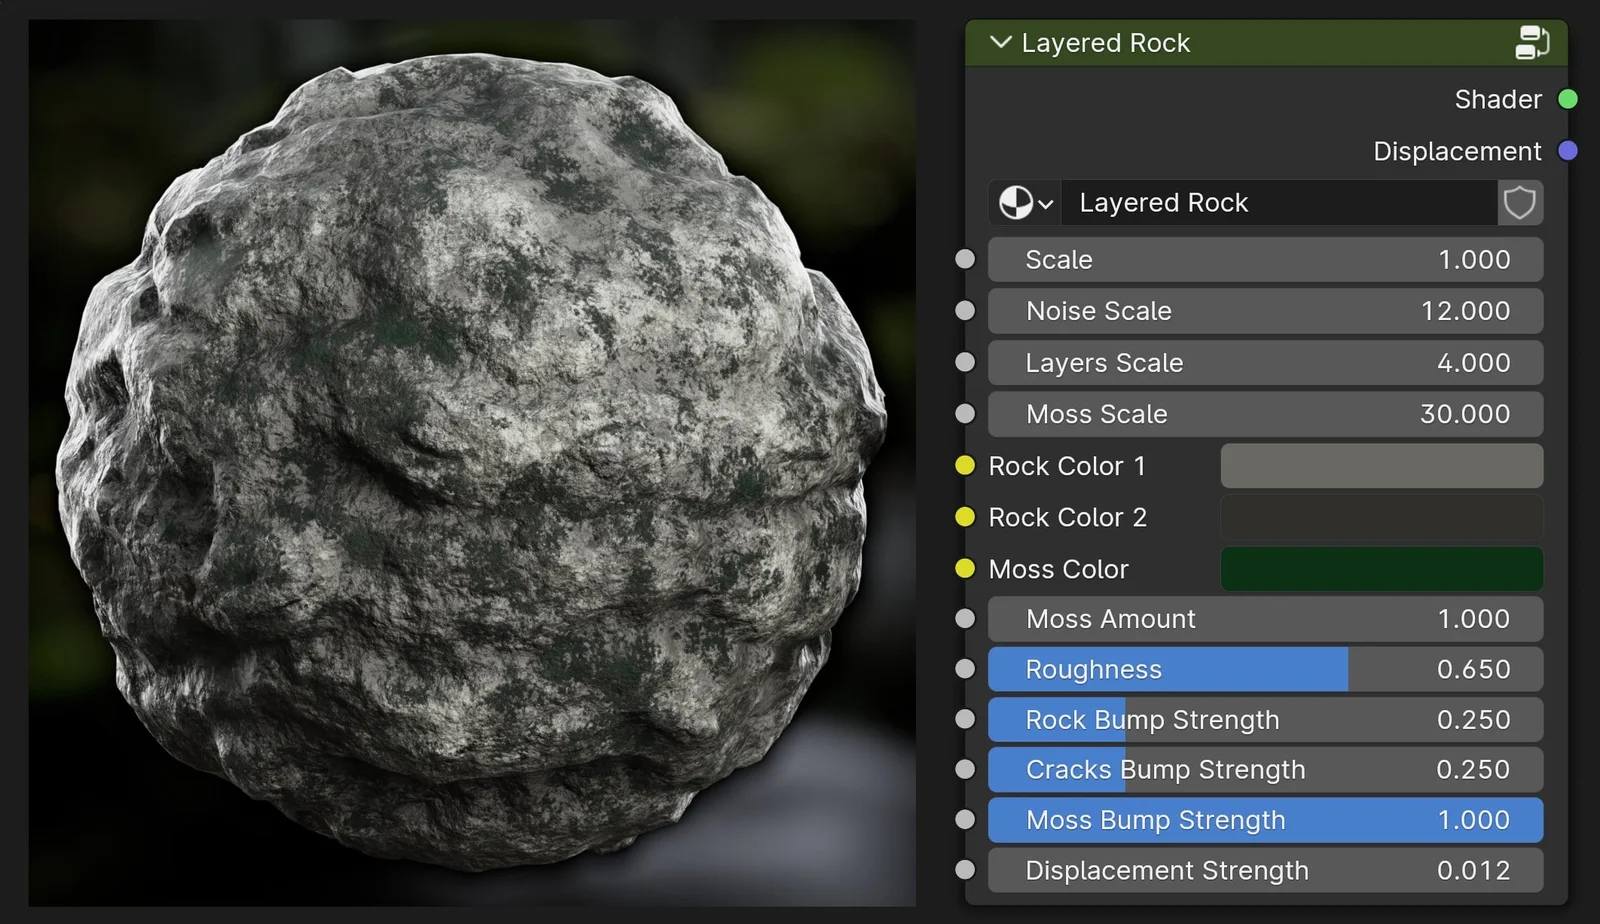This screenshot has height=924, width=1600.
Task: Open the Rock Color 1 color picker
Action: click(1381, 465)
